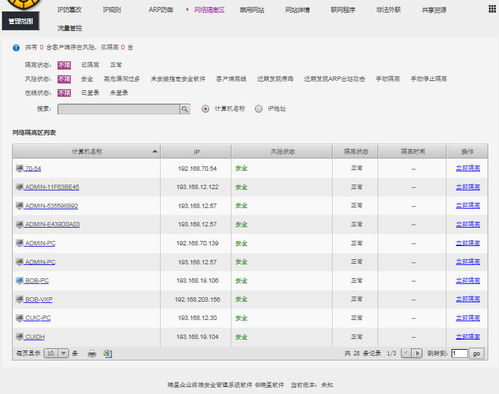Open the 流量管控 tab

[x=70, y=28]
